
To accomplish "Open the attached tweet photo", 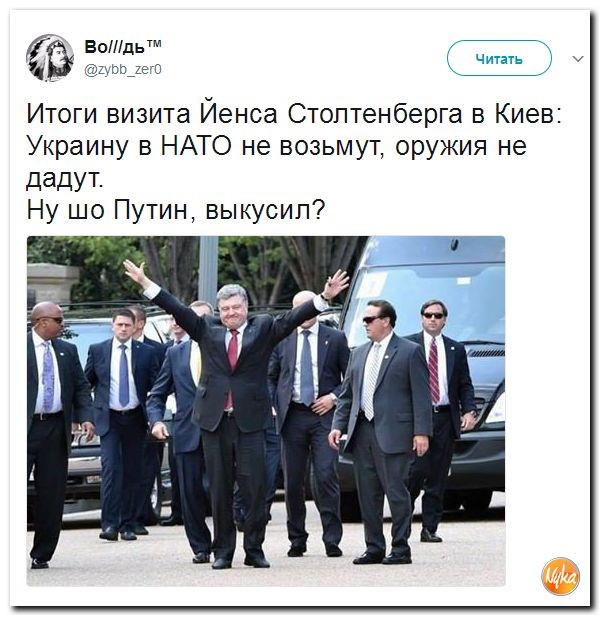I will click(266, 411).
